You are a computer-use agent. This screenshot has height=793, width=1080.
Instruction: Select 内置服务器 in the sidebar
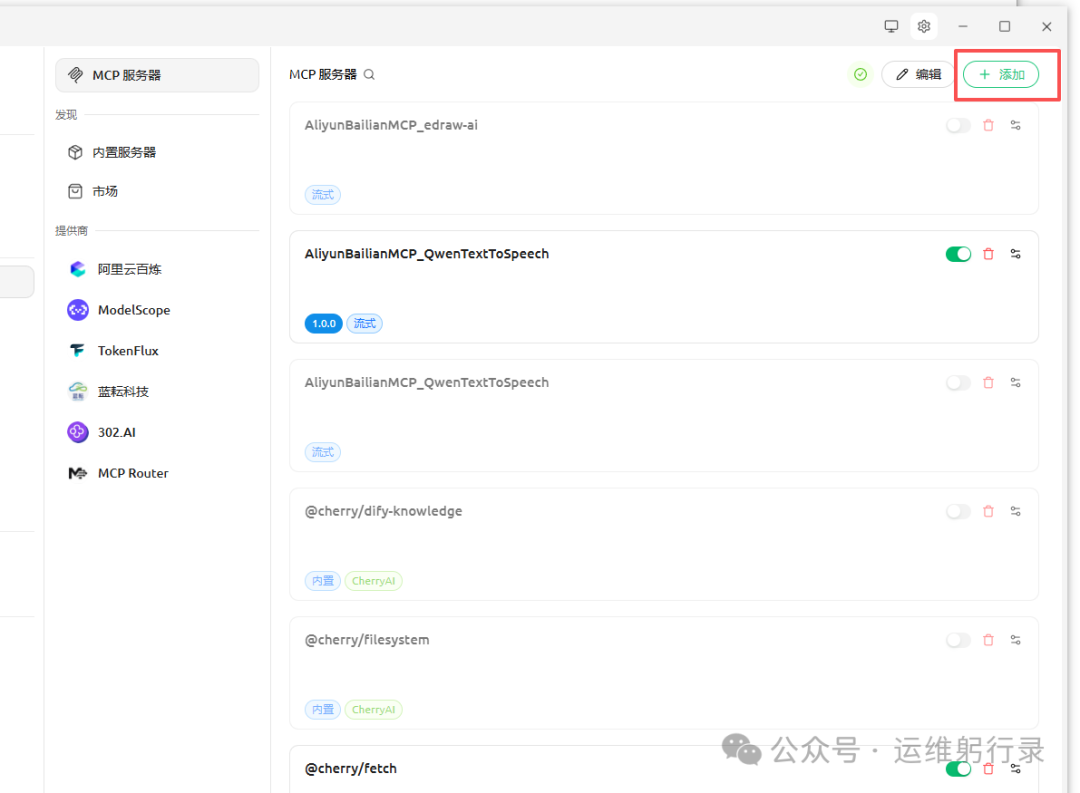124,152
